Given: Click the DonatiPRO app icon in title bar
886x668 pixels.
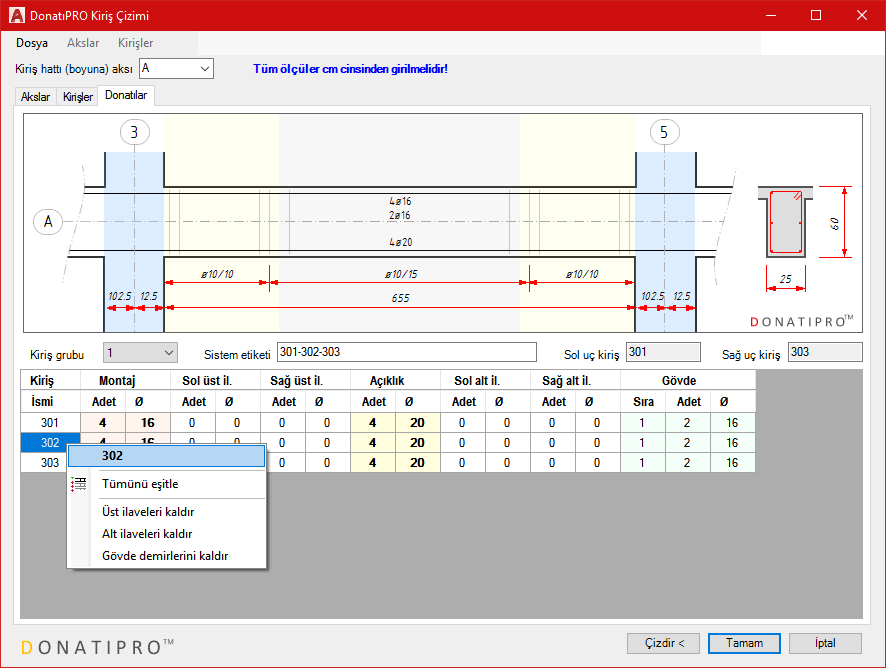Looking at the screenshot, I should [x=17, y=16].
